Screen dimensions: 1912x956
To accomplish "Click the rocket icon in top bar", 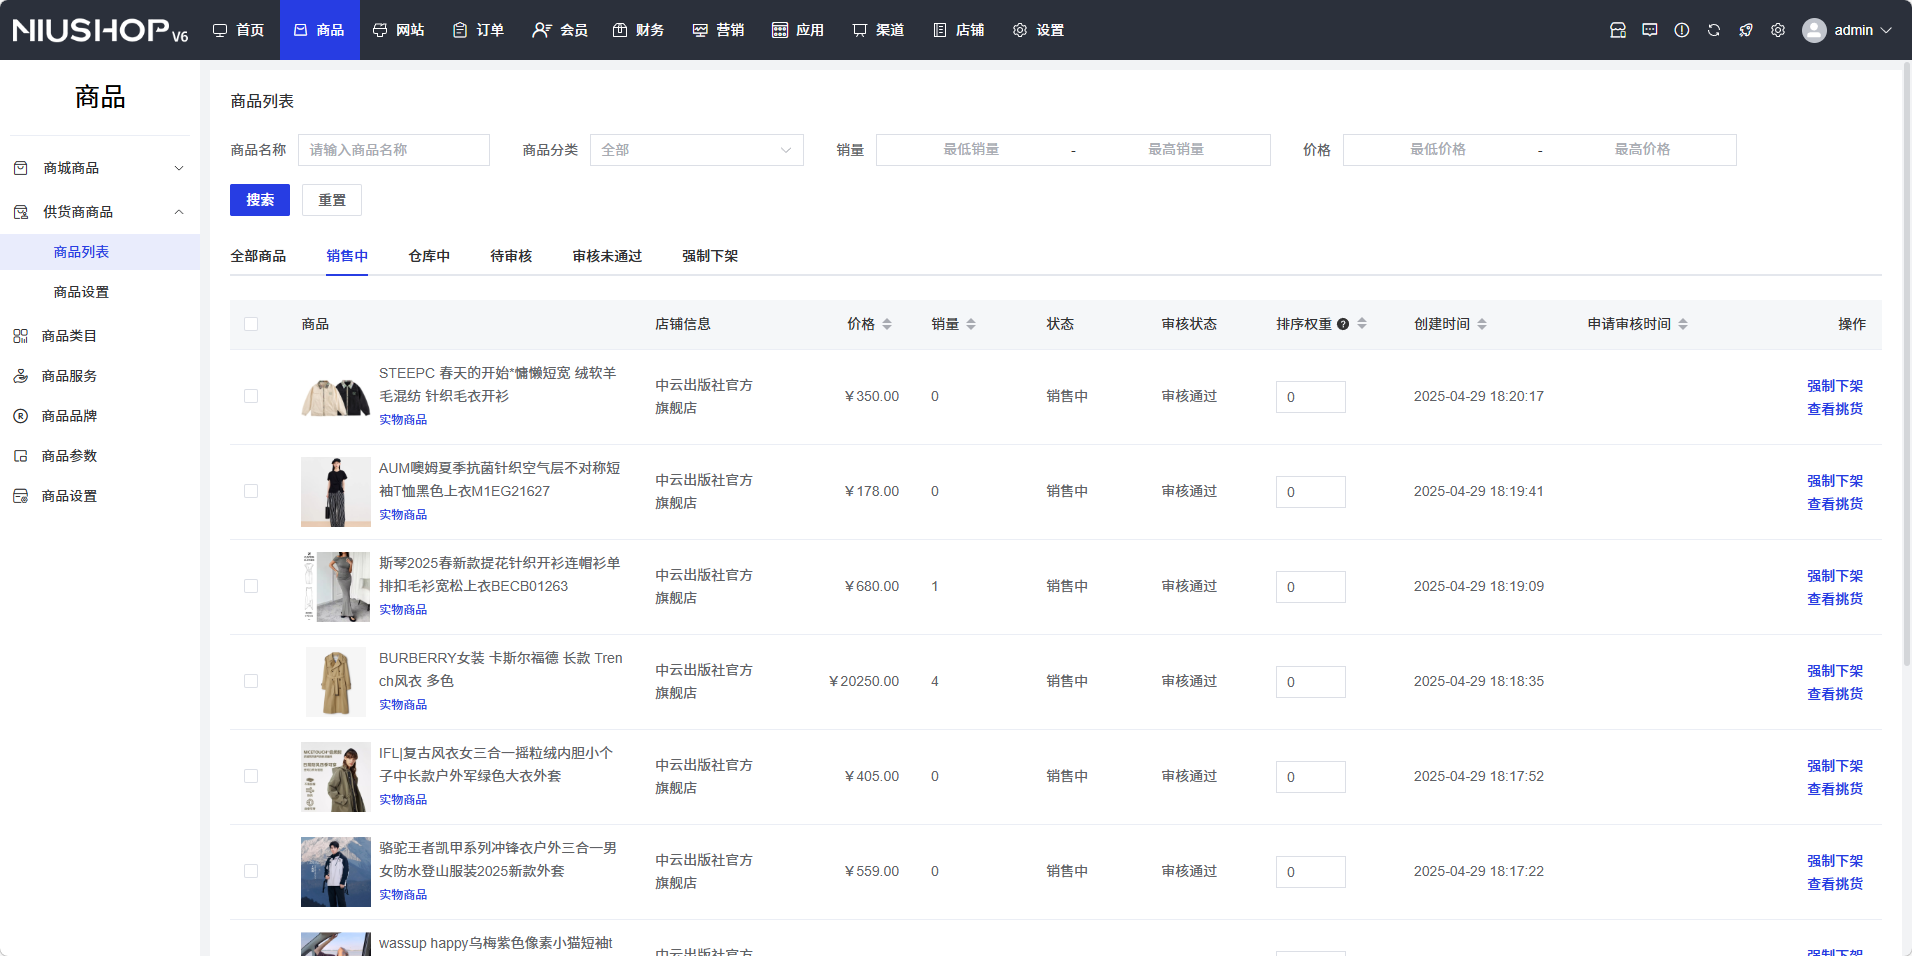I will tap(1746, 30).
